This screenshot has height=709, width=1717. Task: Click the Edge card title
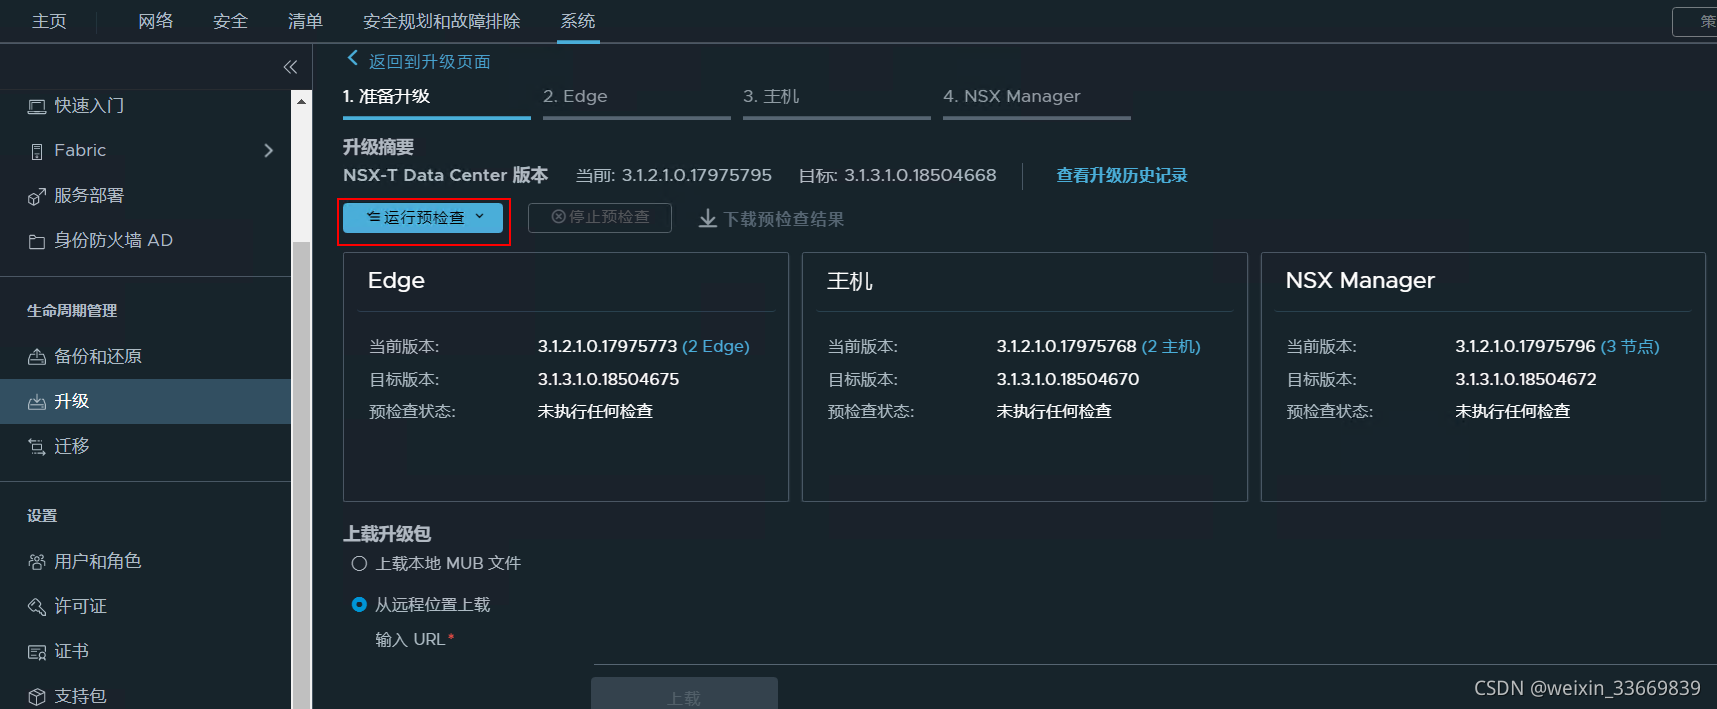pyautogui.click(x=396, y=281)
